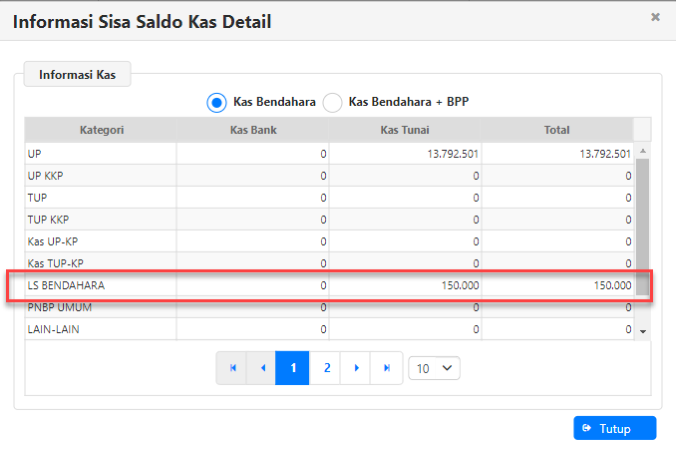
Task: Go to previous page arrow
Action: [x=262, y=368]
